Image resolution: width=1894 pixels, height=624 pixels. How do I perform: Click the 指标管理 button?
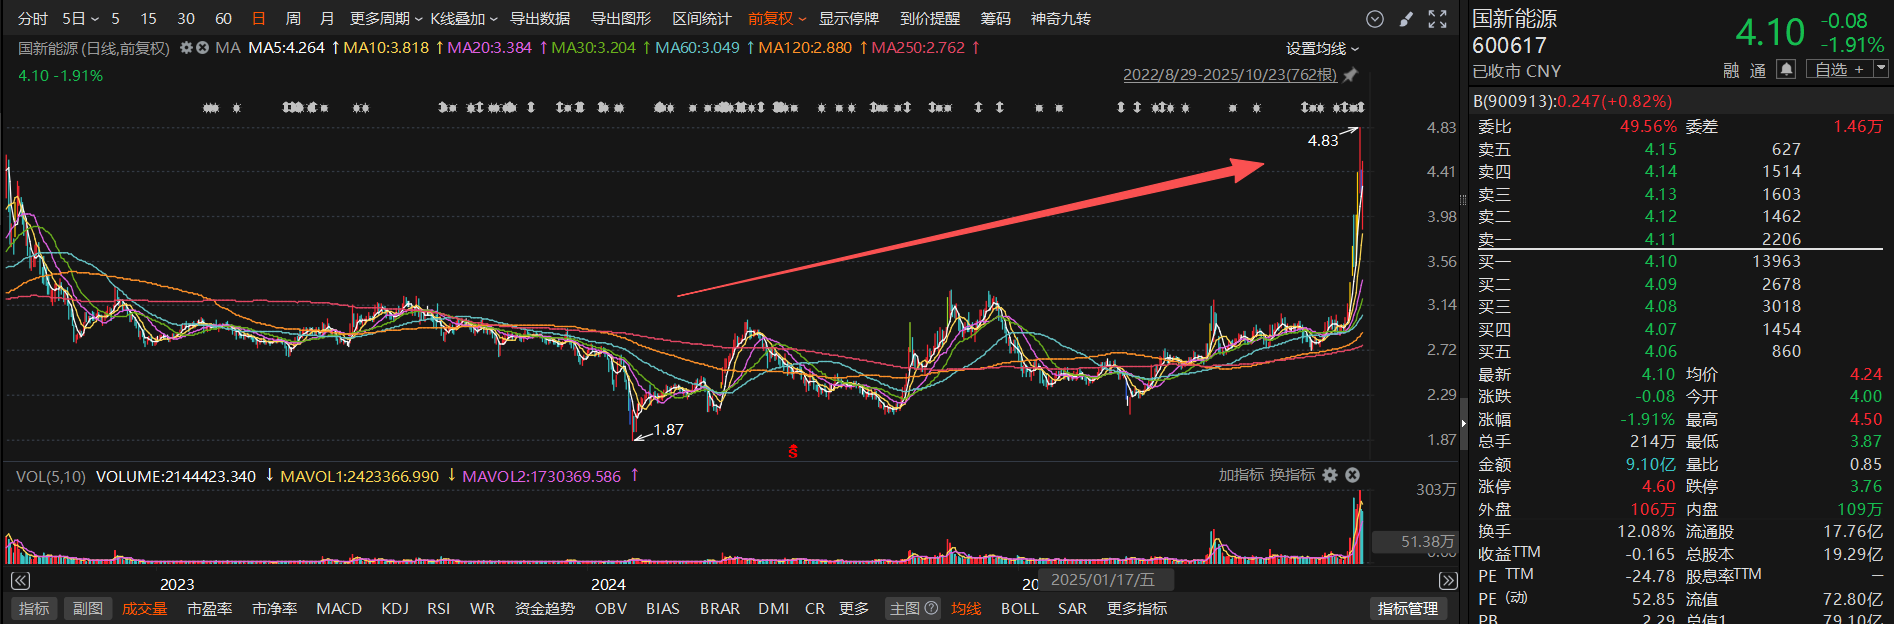click(1407, 608)
